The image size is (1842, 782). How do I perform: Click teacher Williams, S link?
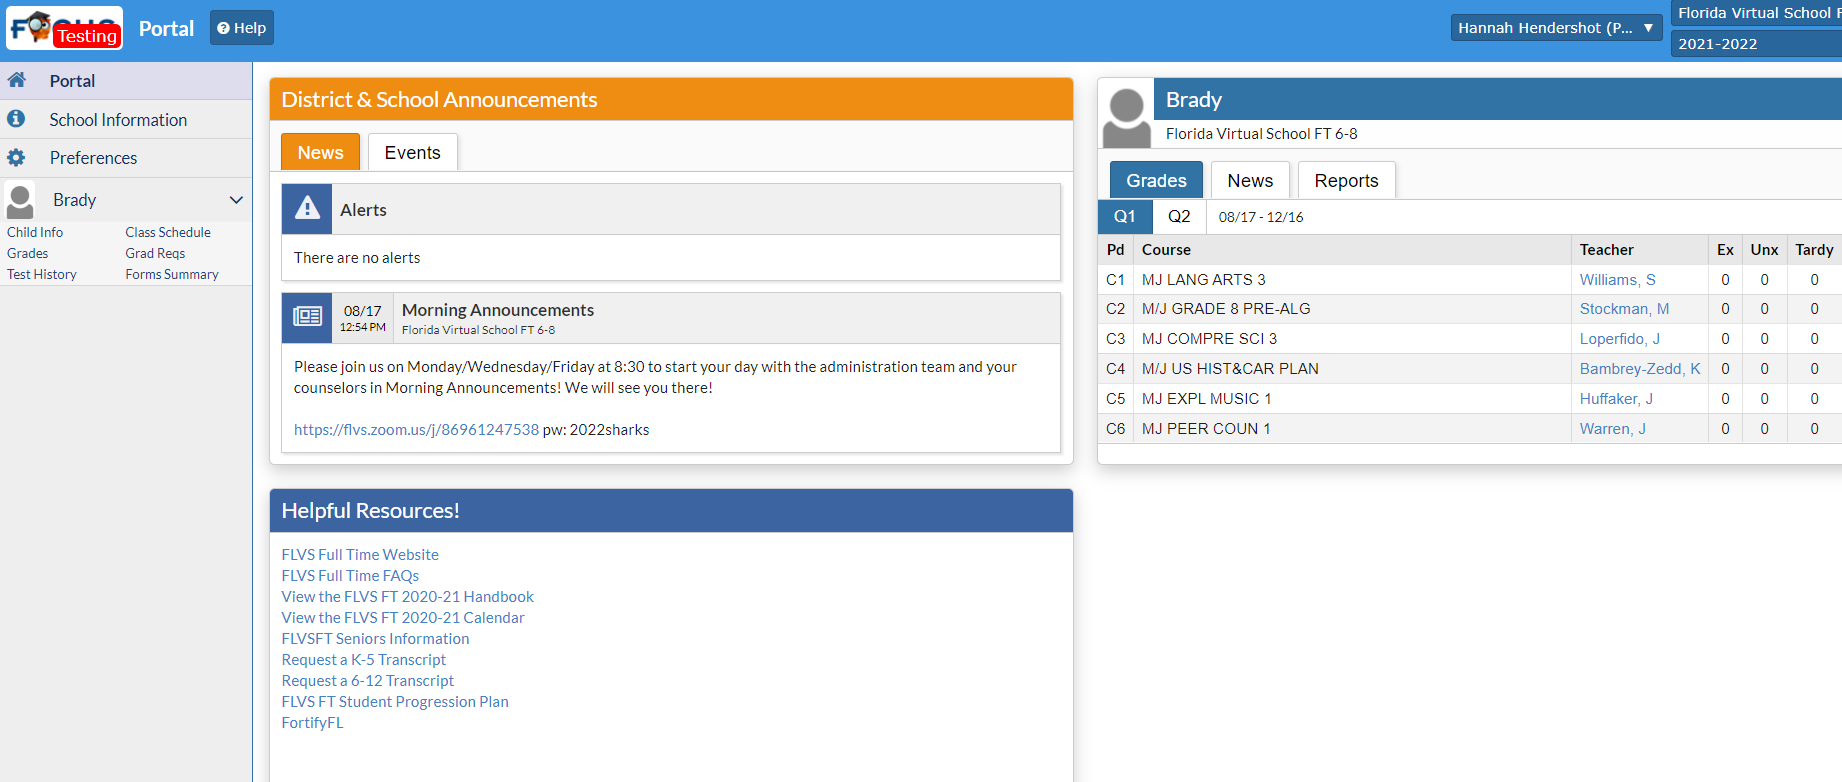pos(1617,280)
